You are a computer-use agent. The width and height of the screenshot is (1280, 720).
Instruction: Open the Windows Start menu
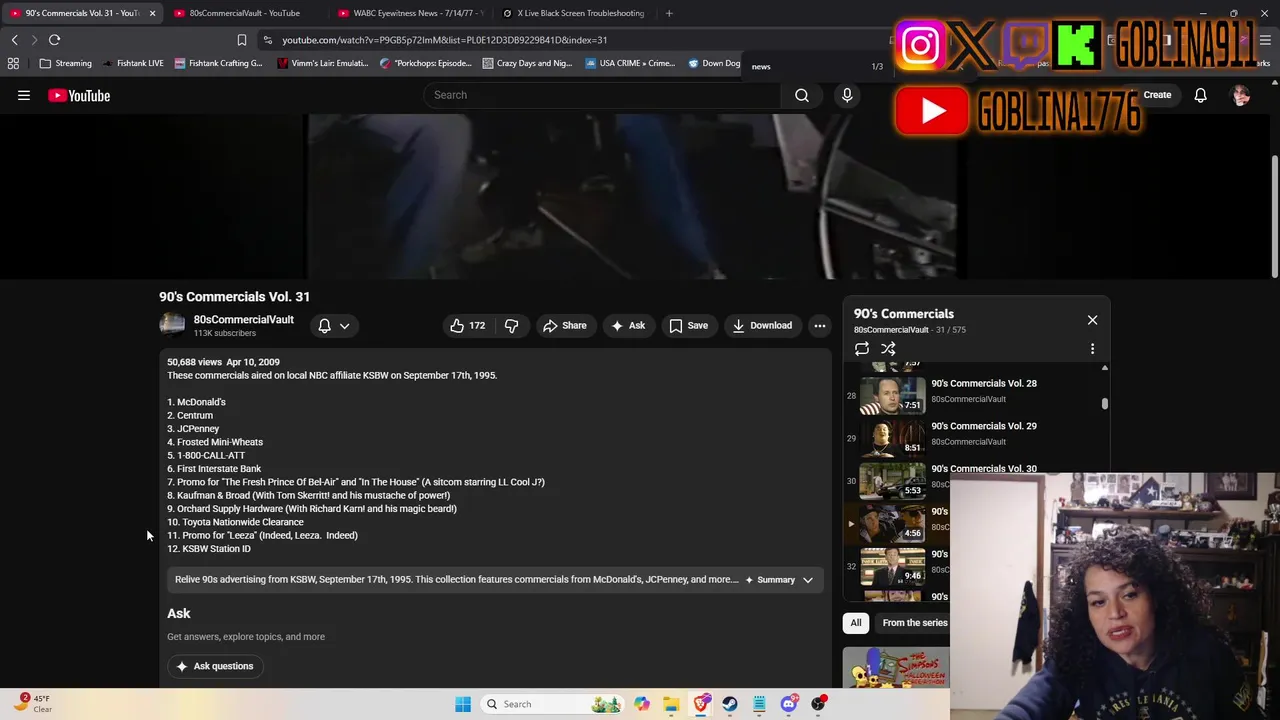click(x=463, y=704)
